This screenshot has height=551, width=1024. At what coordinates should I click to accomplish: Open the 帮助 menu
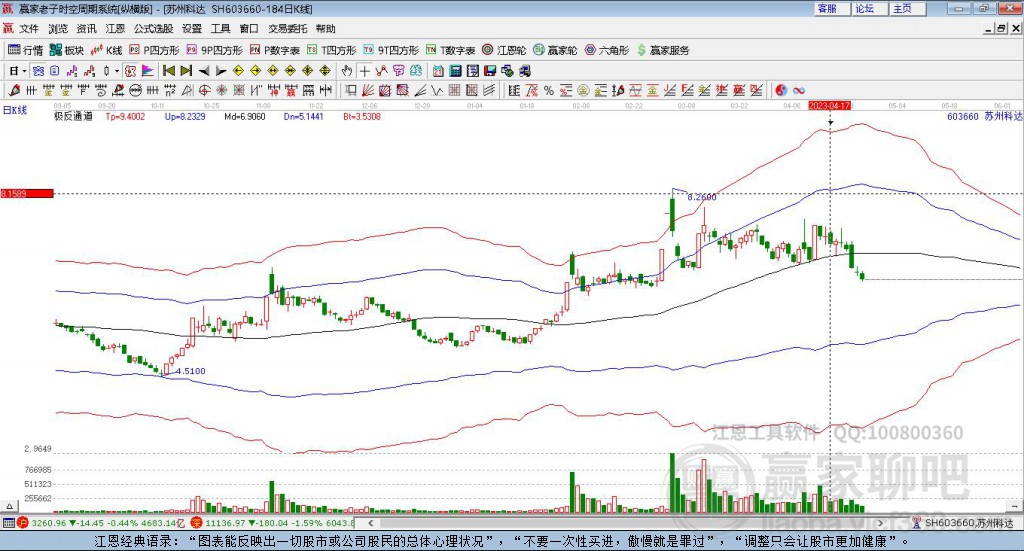[x=325, y=29]
